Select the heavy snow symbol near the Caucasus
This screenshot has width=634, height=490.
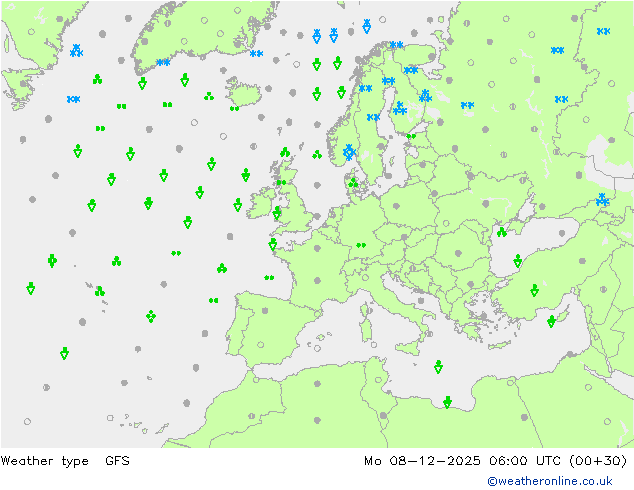(602, 199)
